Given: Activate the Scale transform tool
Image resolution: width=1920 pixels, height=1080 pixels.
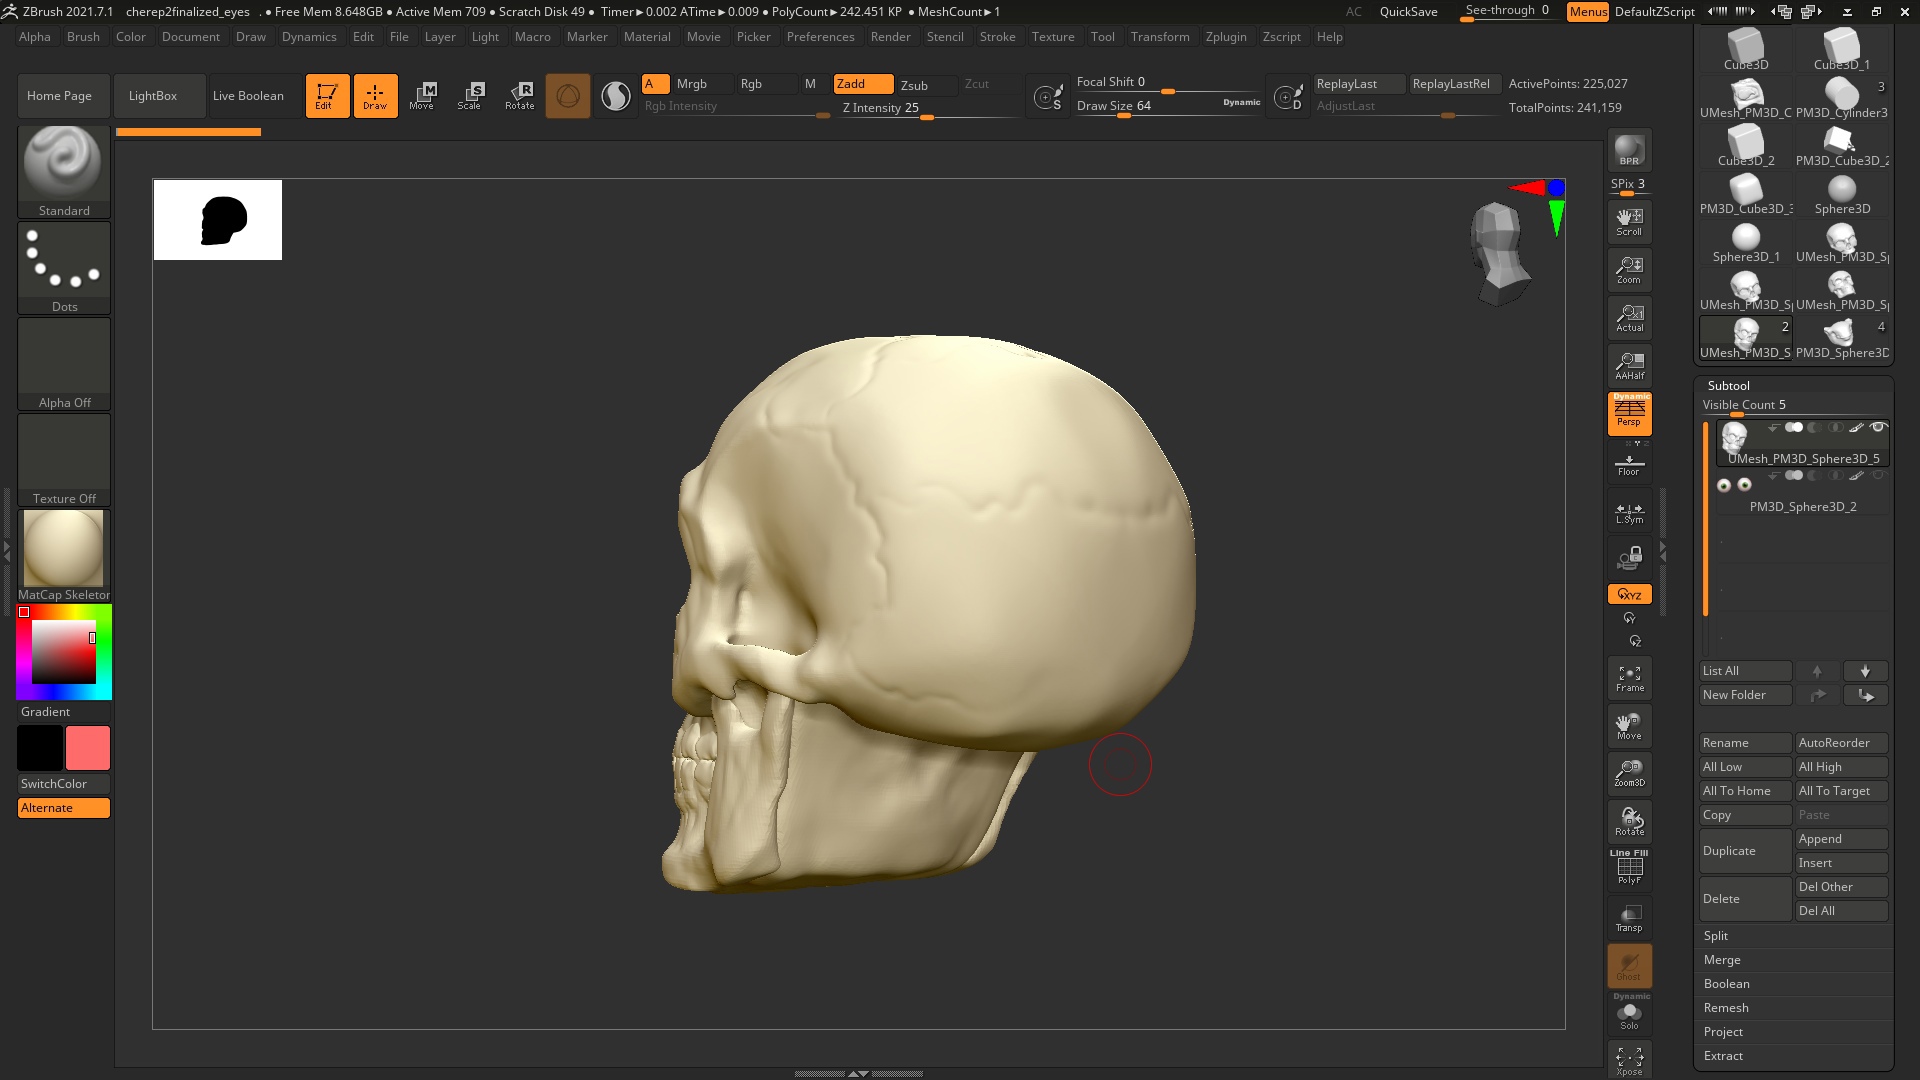Looking at the screenshot, I should coord(469,95).
